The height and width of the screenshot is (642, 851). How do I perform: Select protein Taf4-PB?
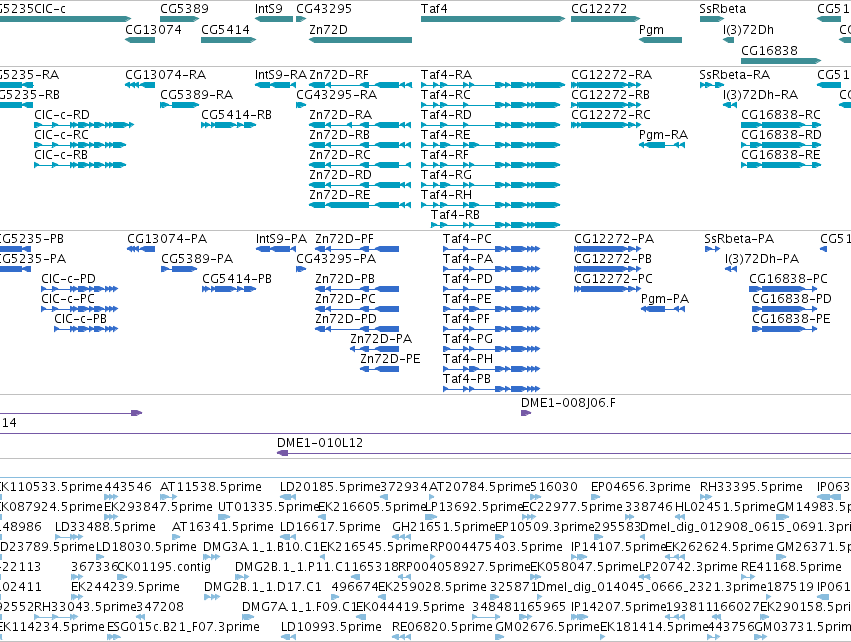[492, 389]
